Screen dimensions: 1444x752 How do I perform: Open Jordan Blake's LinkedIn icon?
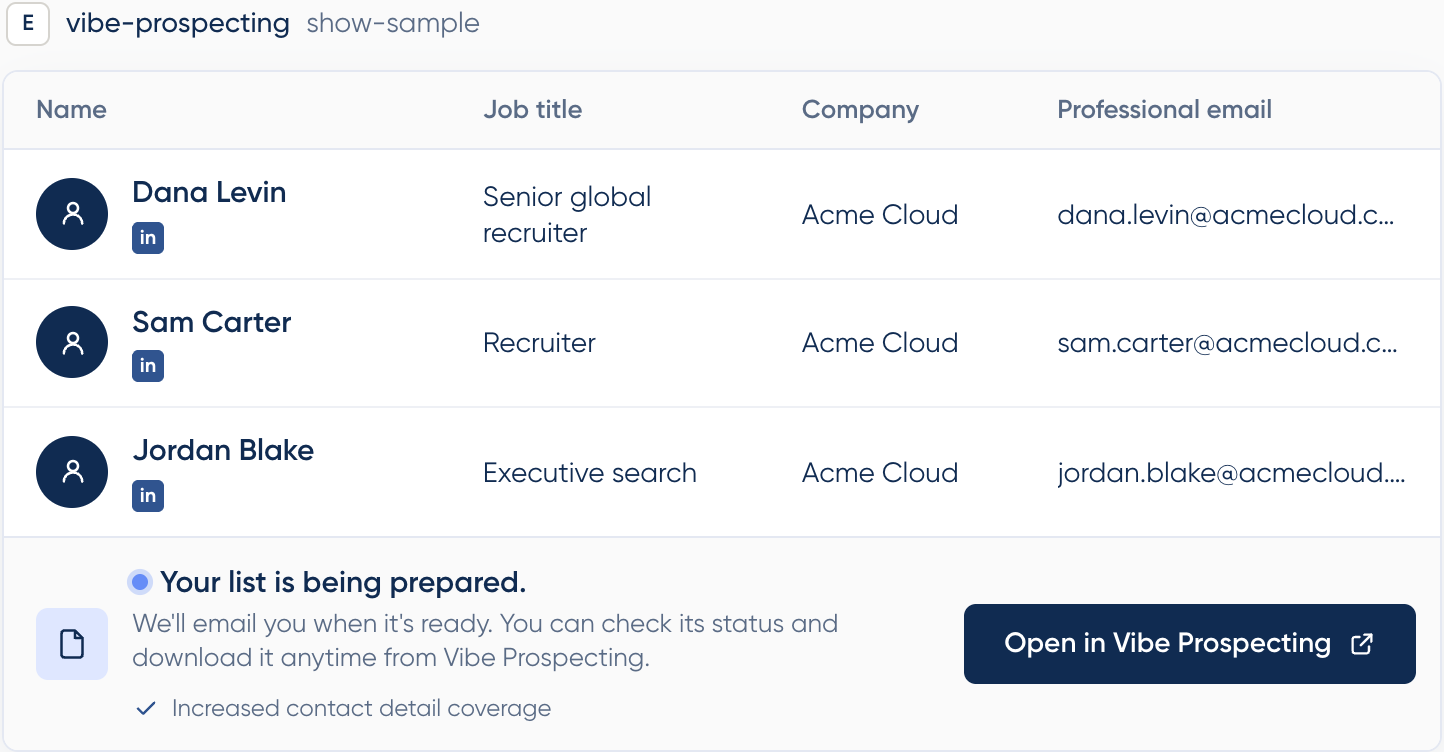click(x=148, y=496)
